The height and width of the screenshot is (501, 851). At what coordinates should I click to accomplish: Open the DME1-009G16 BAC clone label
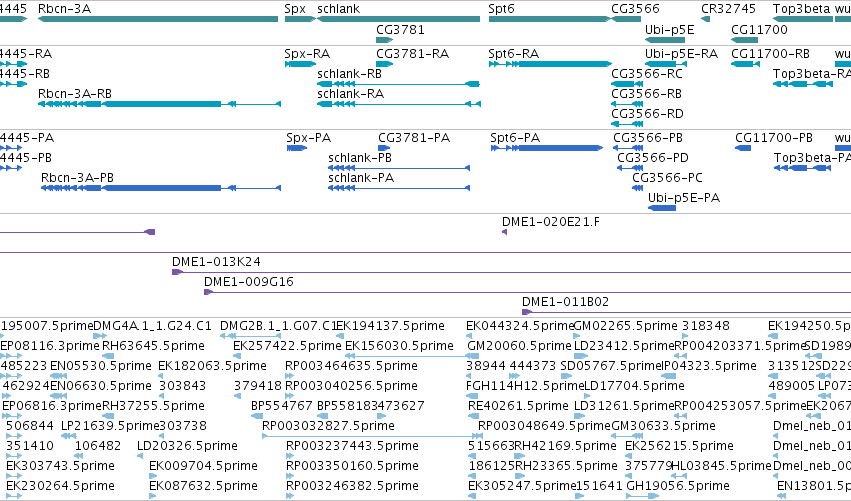249,282
